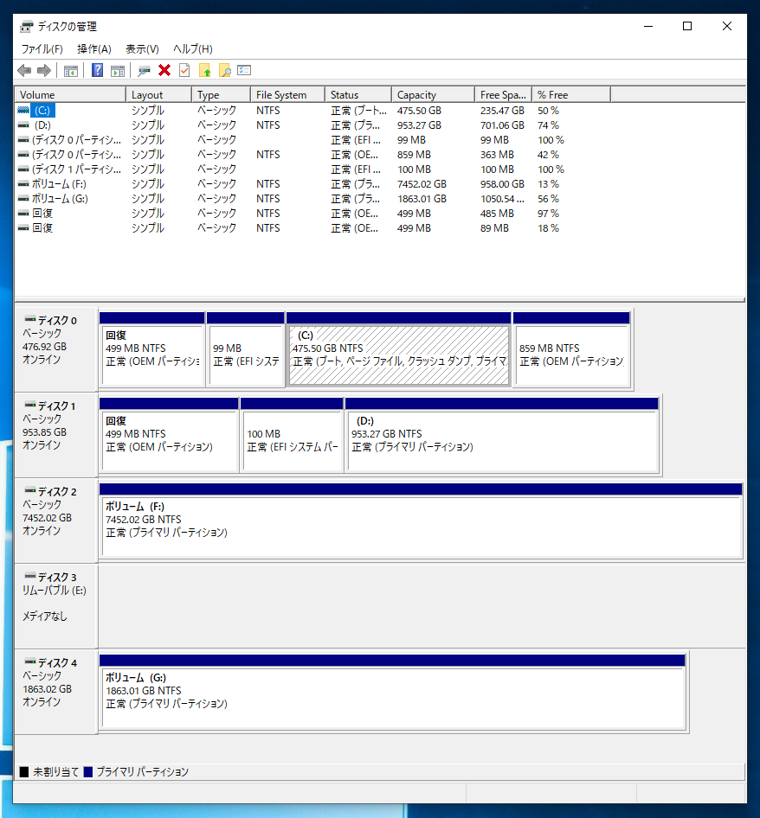Click the show/hide console tree icon
The height and width of the screenshot is (818, 760).
point(71,71)
